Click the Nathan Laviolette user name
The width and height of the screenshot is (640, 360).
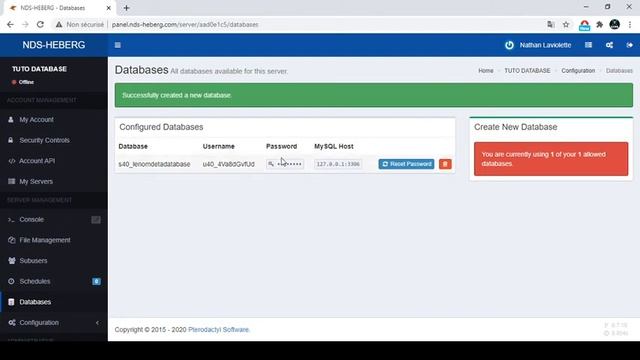[x=545, y=45]
